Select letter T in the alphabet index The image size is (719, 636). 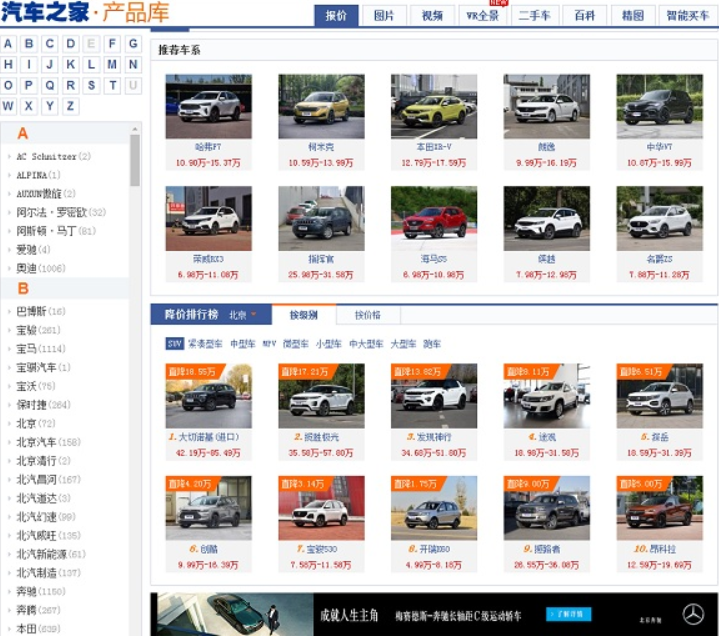(x=112, y=85)
